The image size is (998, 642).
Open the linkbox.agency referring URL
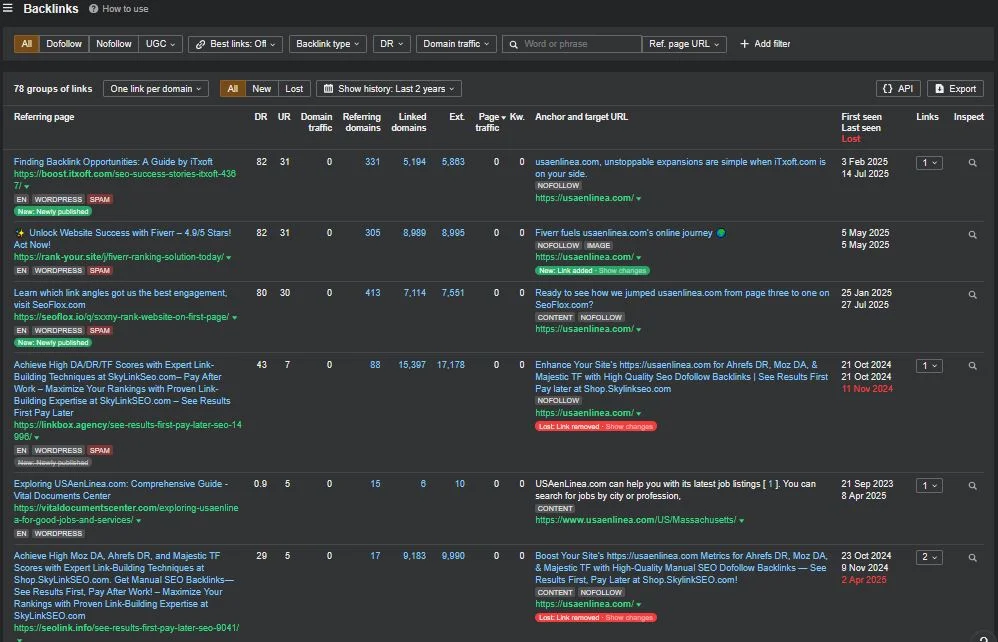click(127, 431)
